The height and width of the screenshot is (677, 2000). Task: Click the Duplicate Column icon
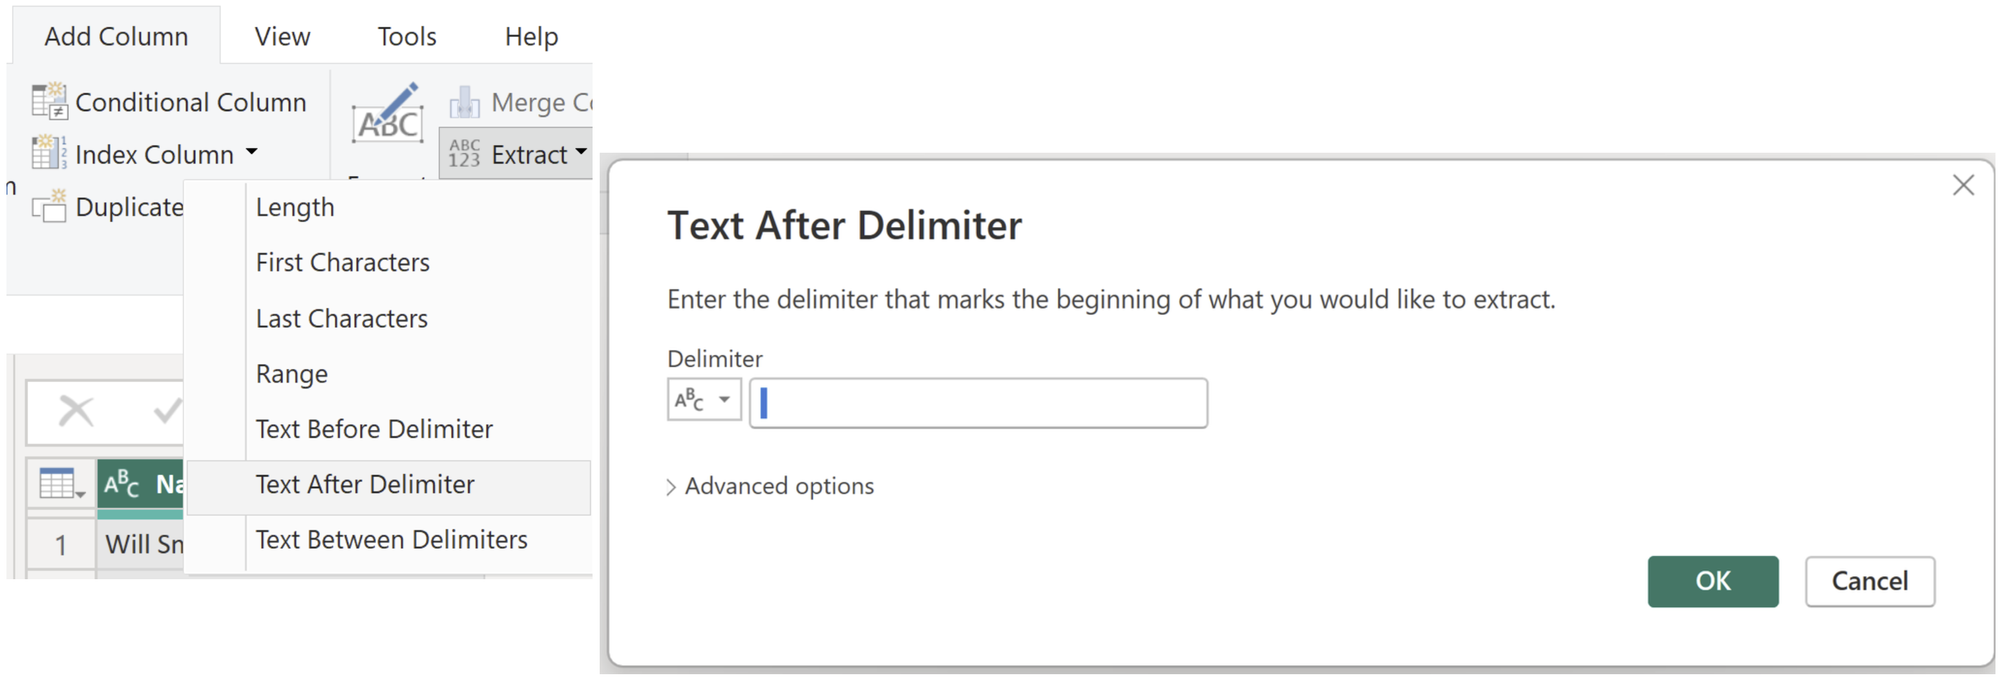click(x=49, y=207)
